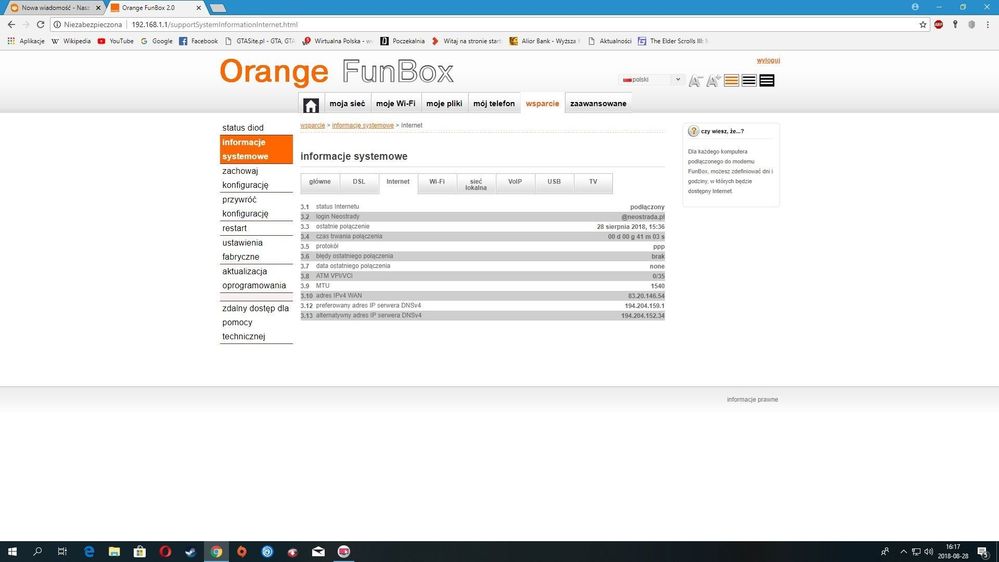Open the VoIP tab

point(515,182)
